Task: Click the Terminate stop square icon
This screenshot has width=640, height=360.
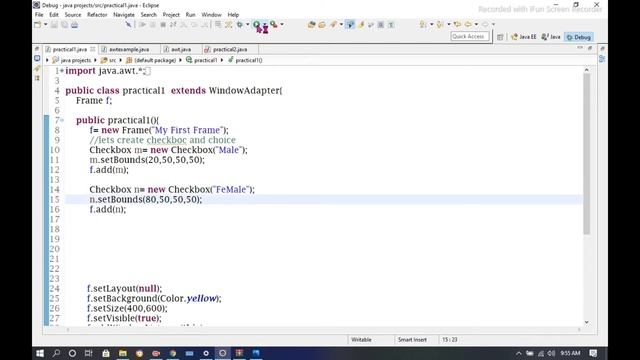Action: point(163,24)
